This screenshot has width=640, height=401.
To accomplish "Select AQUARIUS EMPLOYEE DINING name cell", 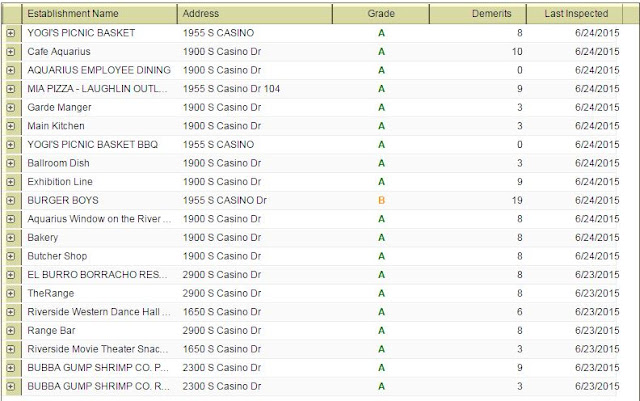I will [99, 70].
